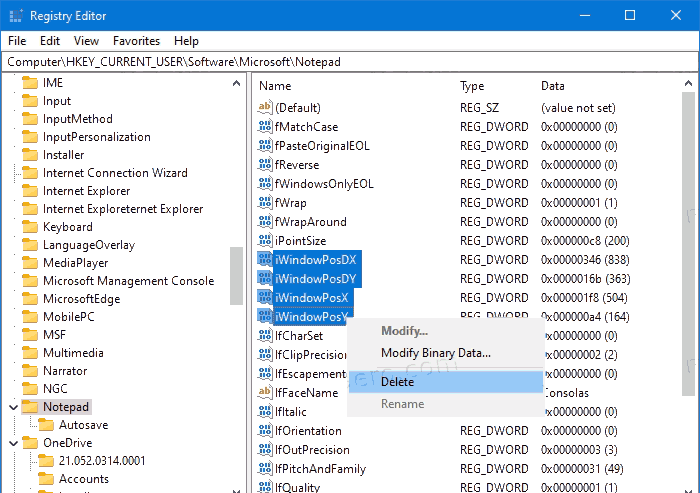This screenshot has height=493, width=700.
Task: Select the InputMethod key
Action: click(x=78, y=119)
